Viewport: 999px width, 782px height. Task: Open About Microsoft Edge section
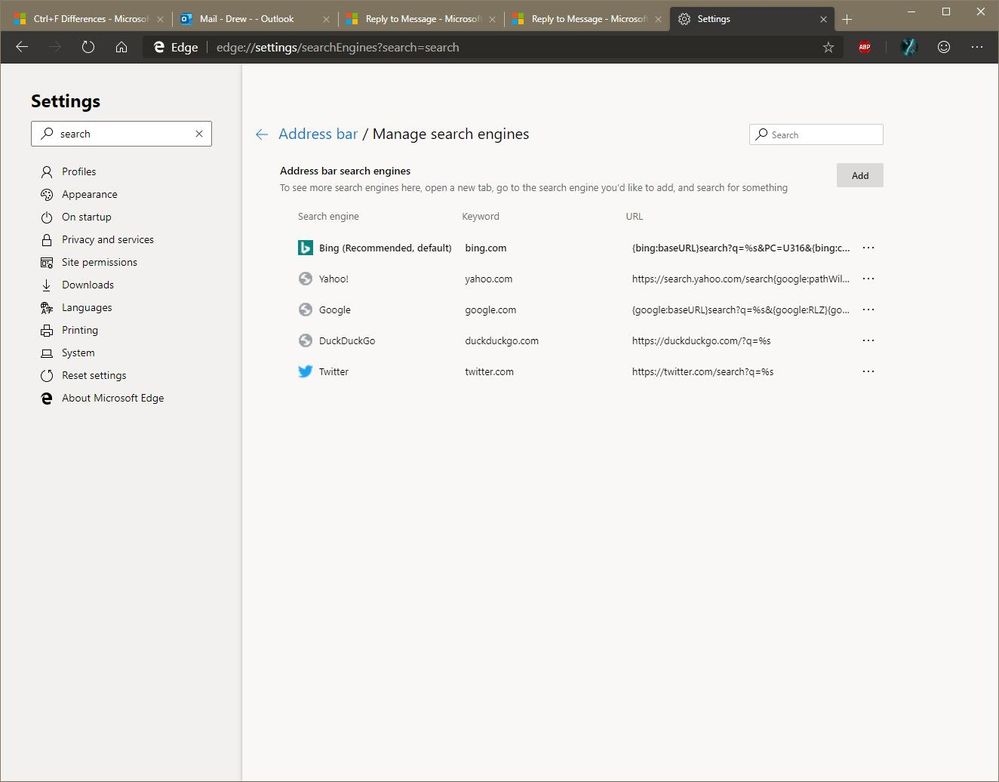102,398
